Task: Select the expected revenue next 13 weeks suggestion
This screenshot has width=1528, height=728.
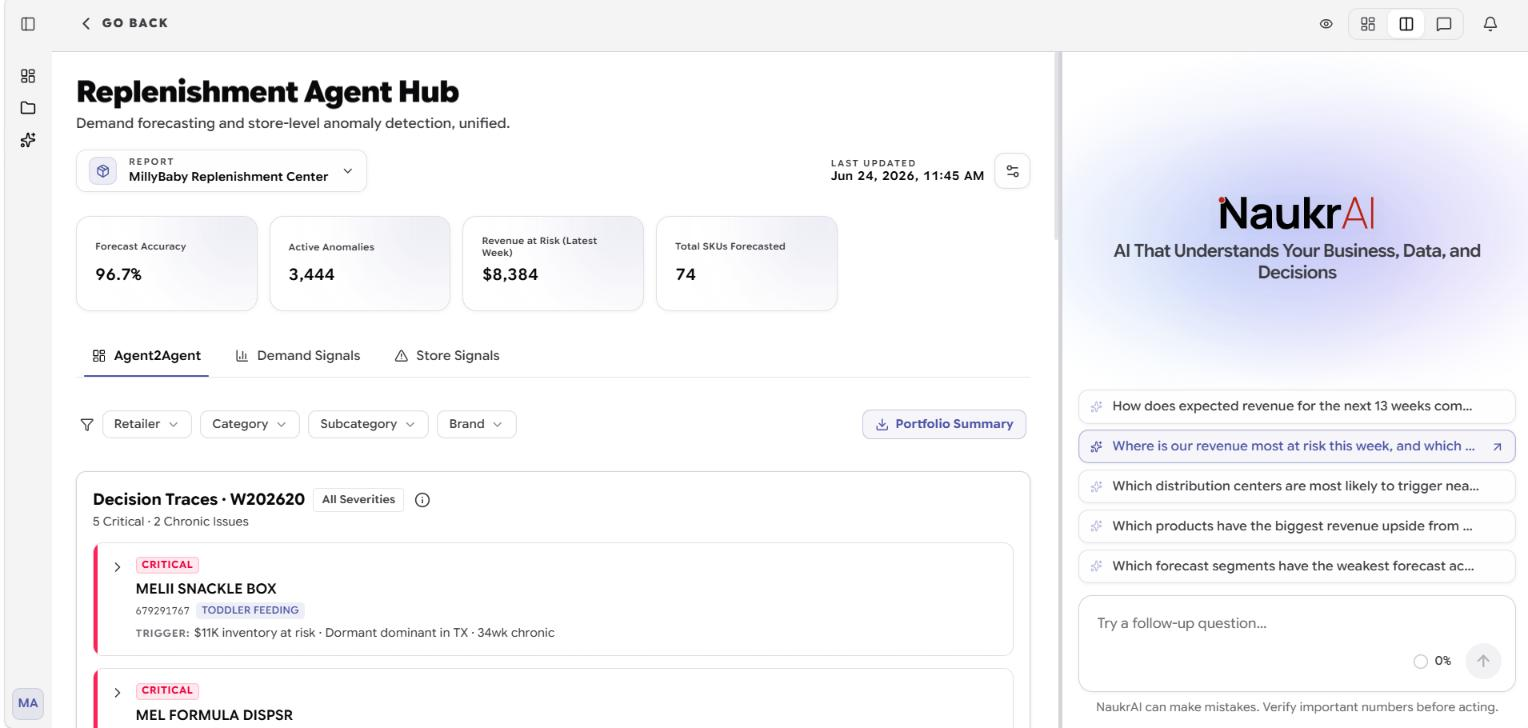Action: coord(1297,406)
